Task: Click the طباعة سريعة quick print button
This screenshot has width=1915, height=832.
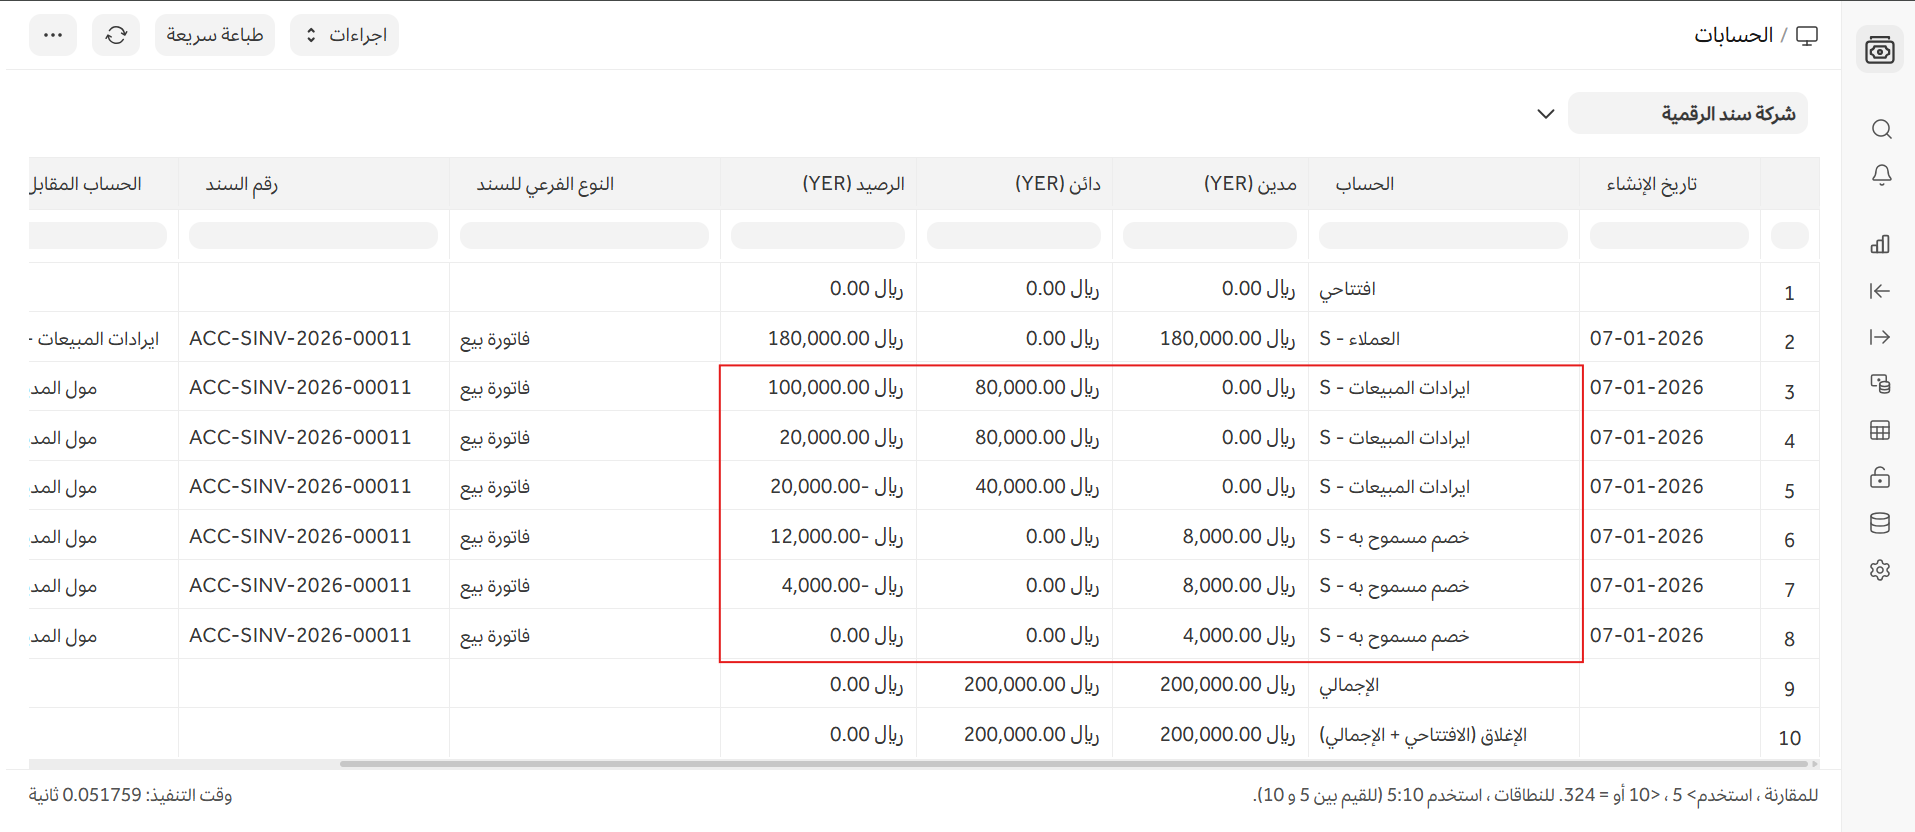Action: [215, 35]
